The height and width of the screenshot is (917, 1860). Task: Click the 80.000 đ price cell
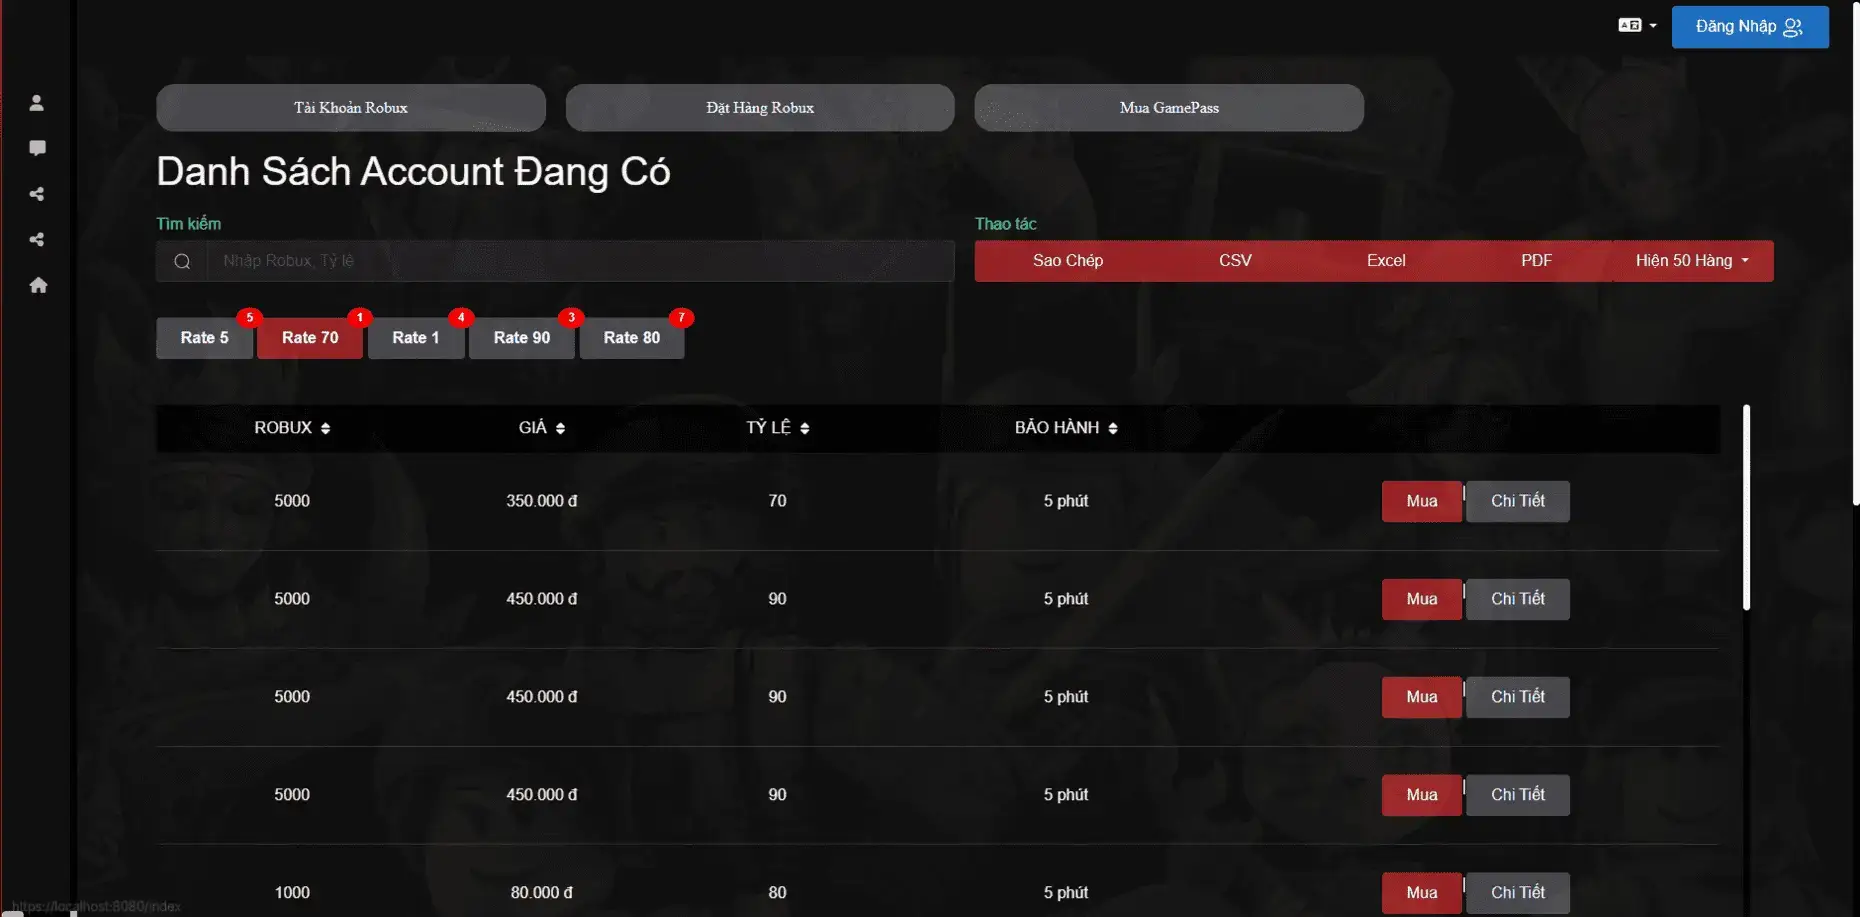[542, 893]
